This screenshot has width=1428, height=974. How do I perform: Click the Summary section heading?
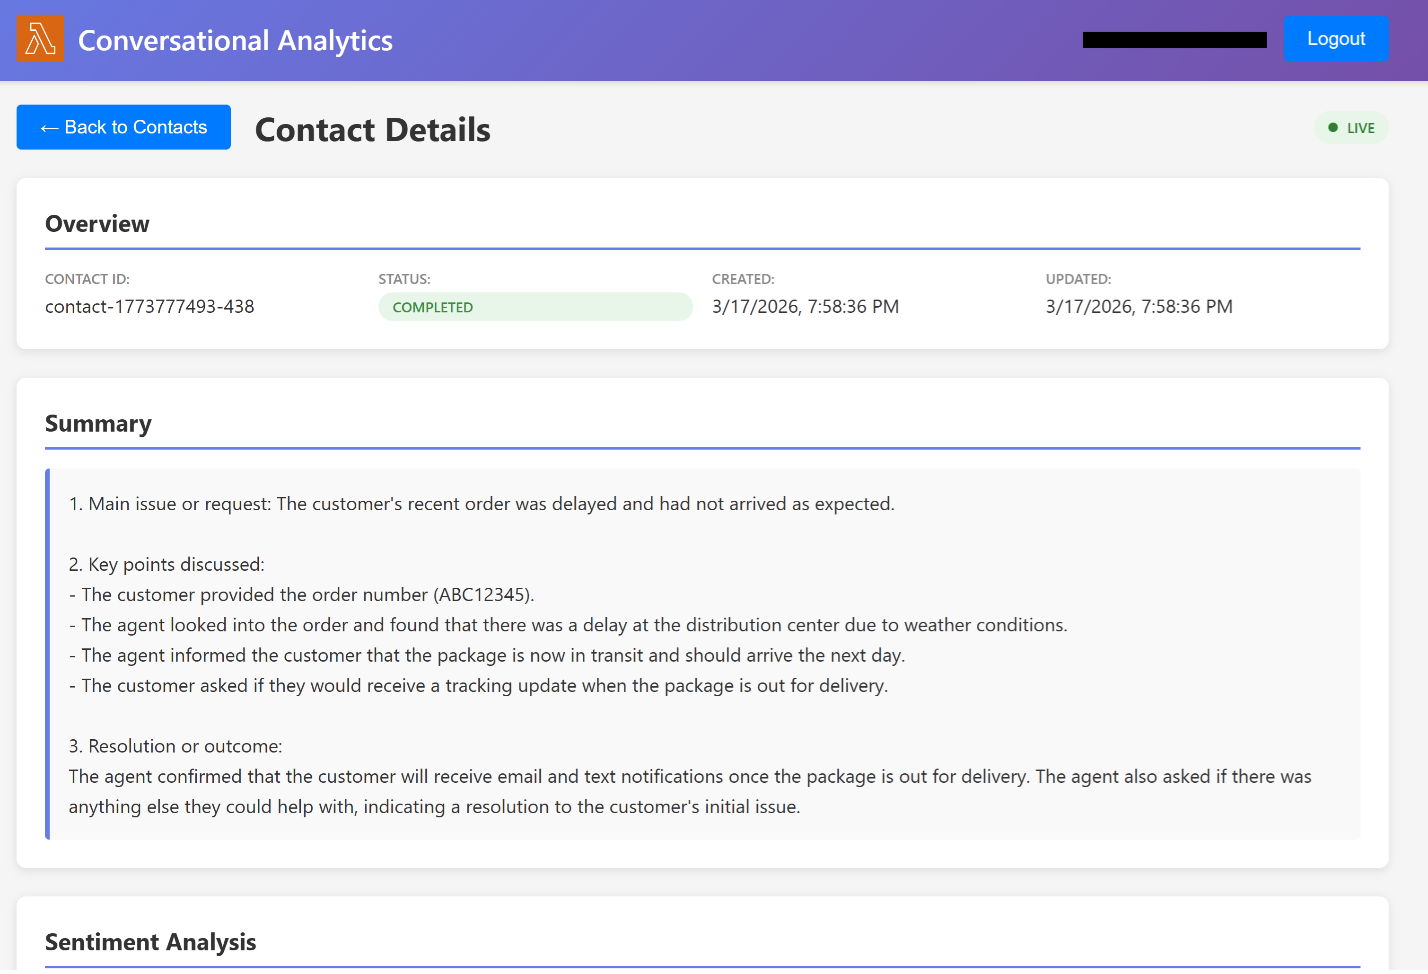coord(98,424)
